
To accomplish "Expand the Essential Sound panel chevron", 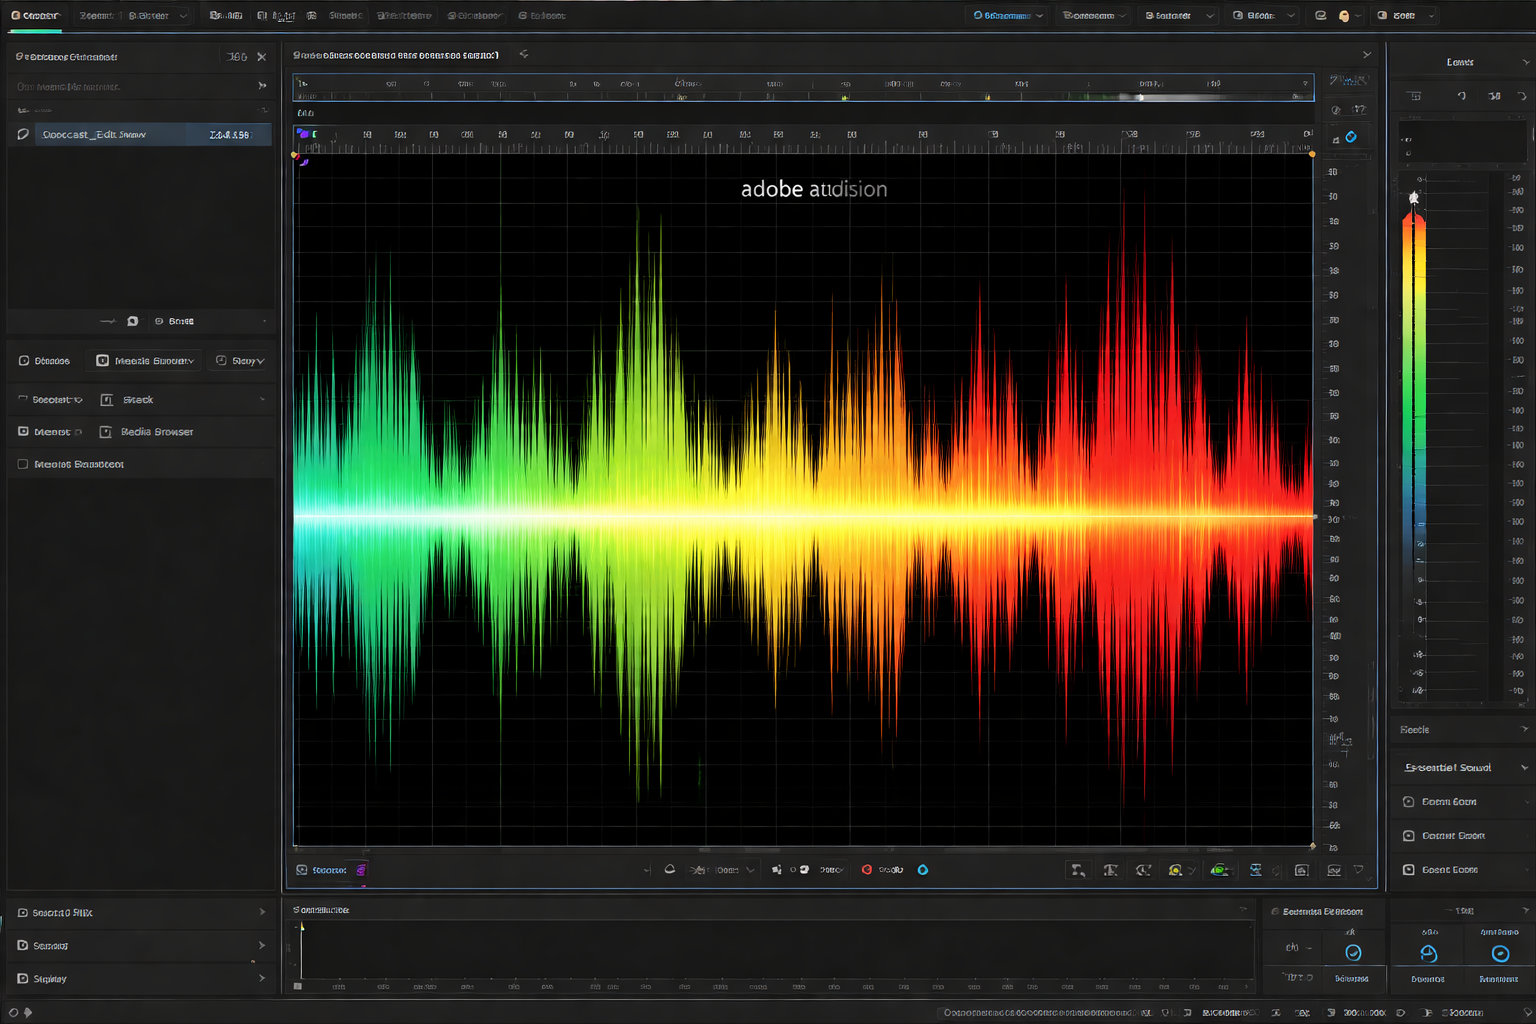I will point(1524,768).
